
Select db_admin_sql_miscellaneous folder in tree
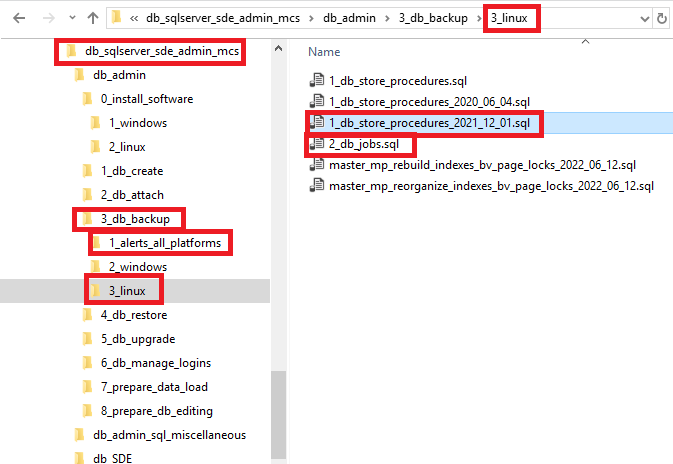click(170, 435)
